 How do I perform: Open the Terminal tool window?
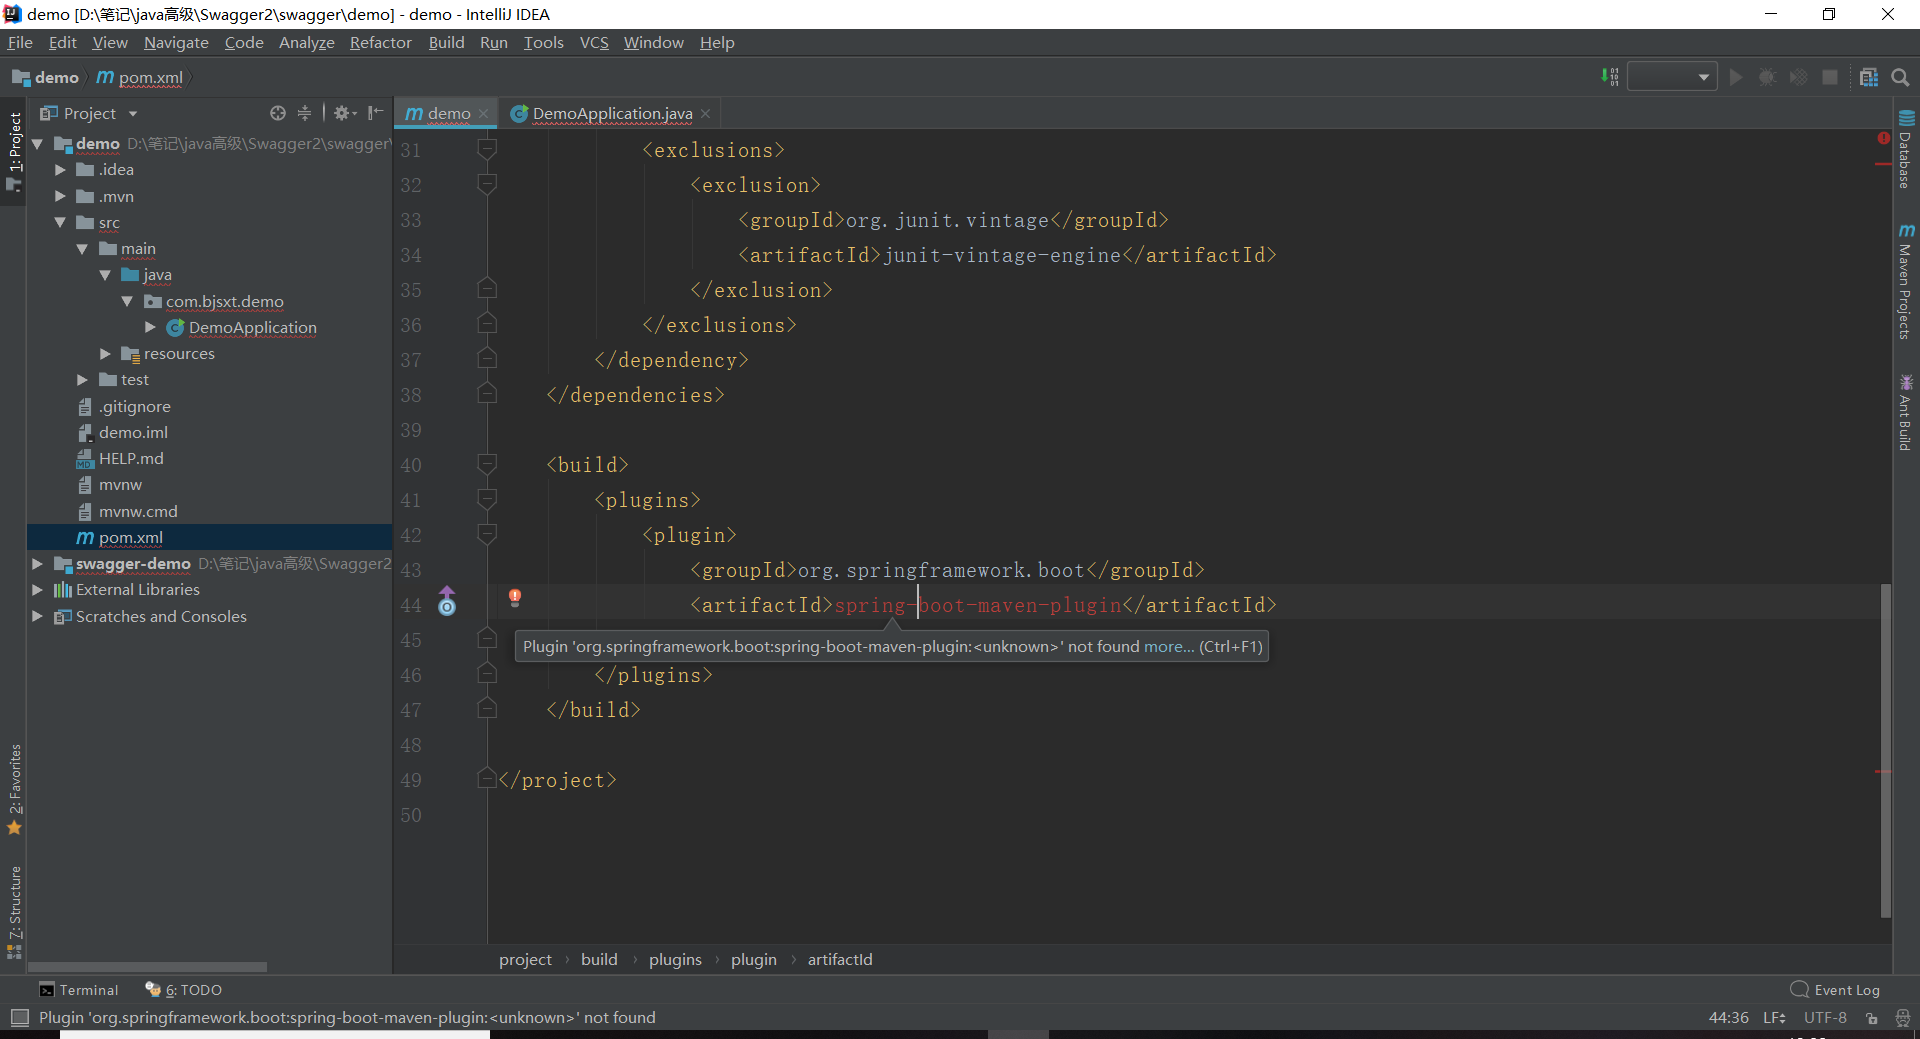click(x=78, y=990)
